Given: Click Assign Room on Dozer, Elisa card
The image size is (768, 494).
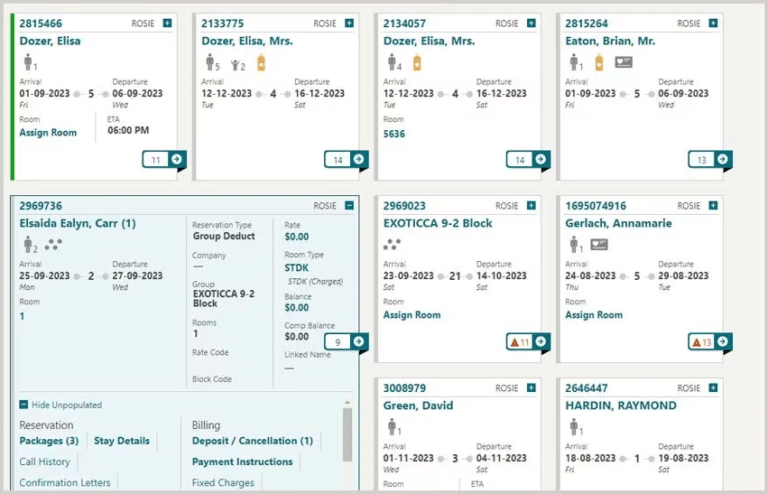Looking at the screenshot, I should tap(47, 133).
